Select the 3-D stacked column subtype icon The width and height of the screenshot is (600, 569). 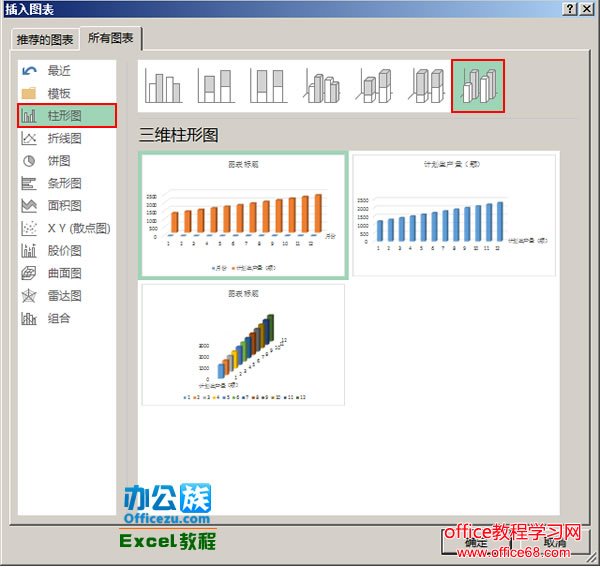point(374,86)
